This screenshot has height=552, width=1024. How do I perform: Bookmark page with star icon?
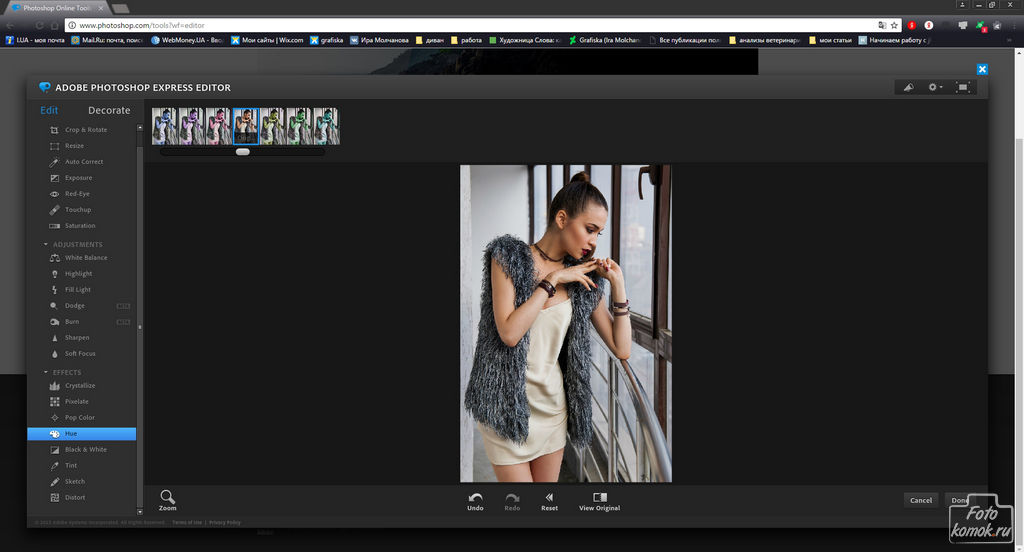pyautogui.click(x=894, y=25)
